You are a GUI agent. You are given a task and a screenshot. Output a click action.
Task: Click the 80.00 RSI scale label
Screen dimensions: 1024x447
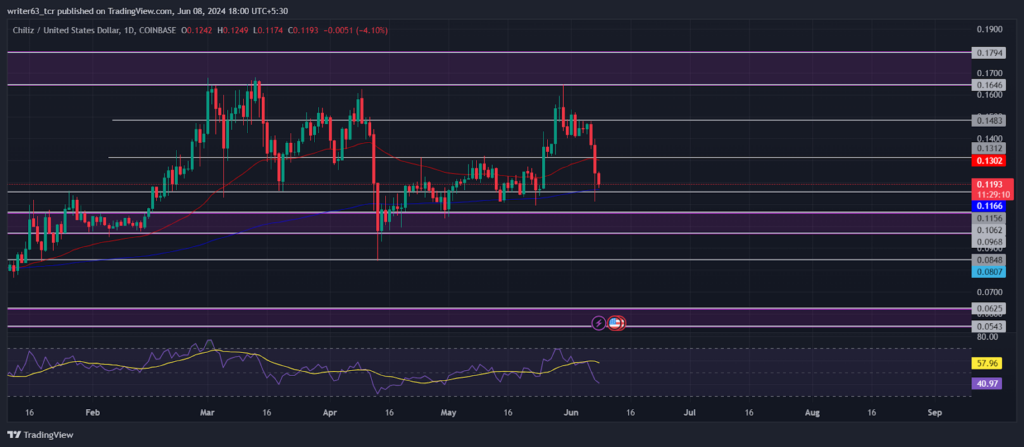988,337
